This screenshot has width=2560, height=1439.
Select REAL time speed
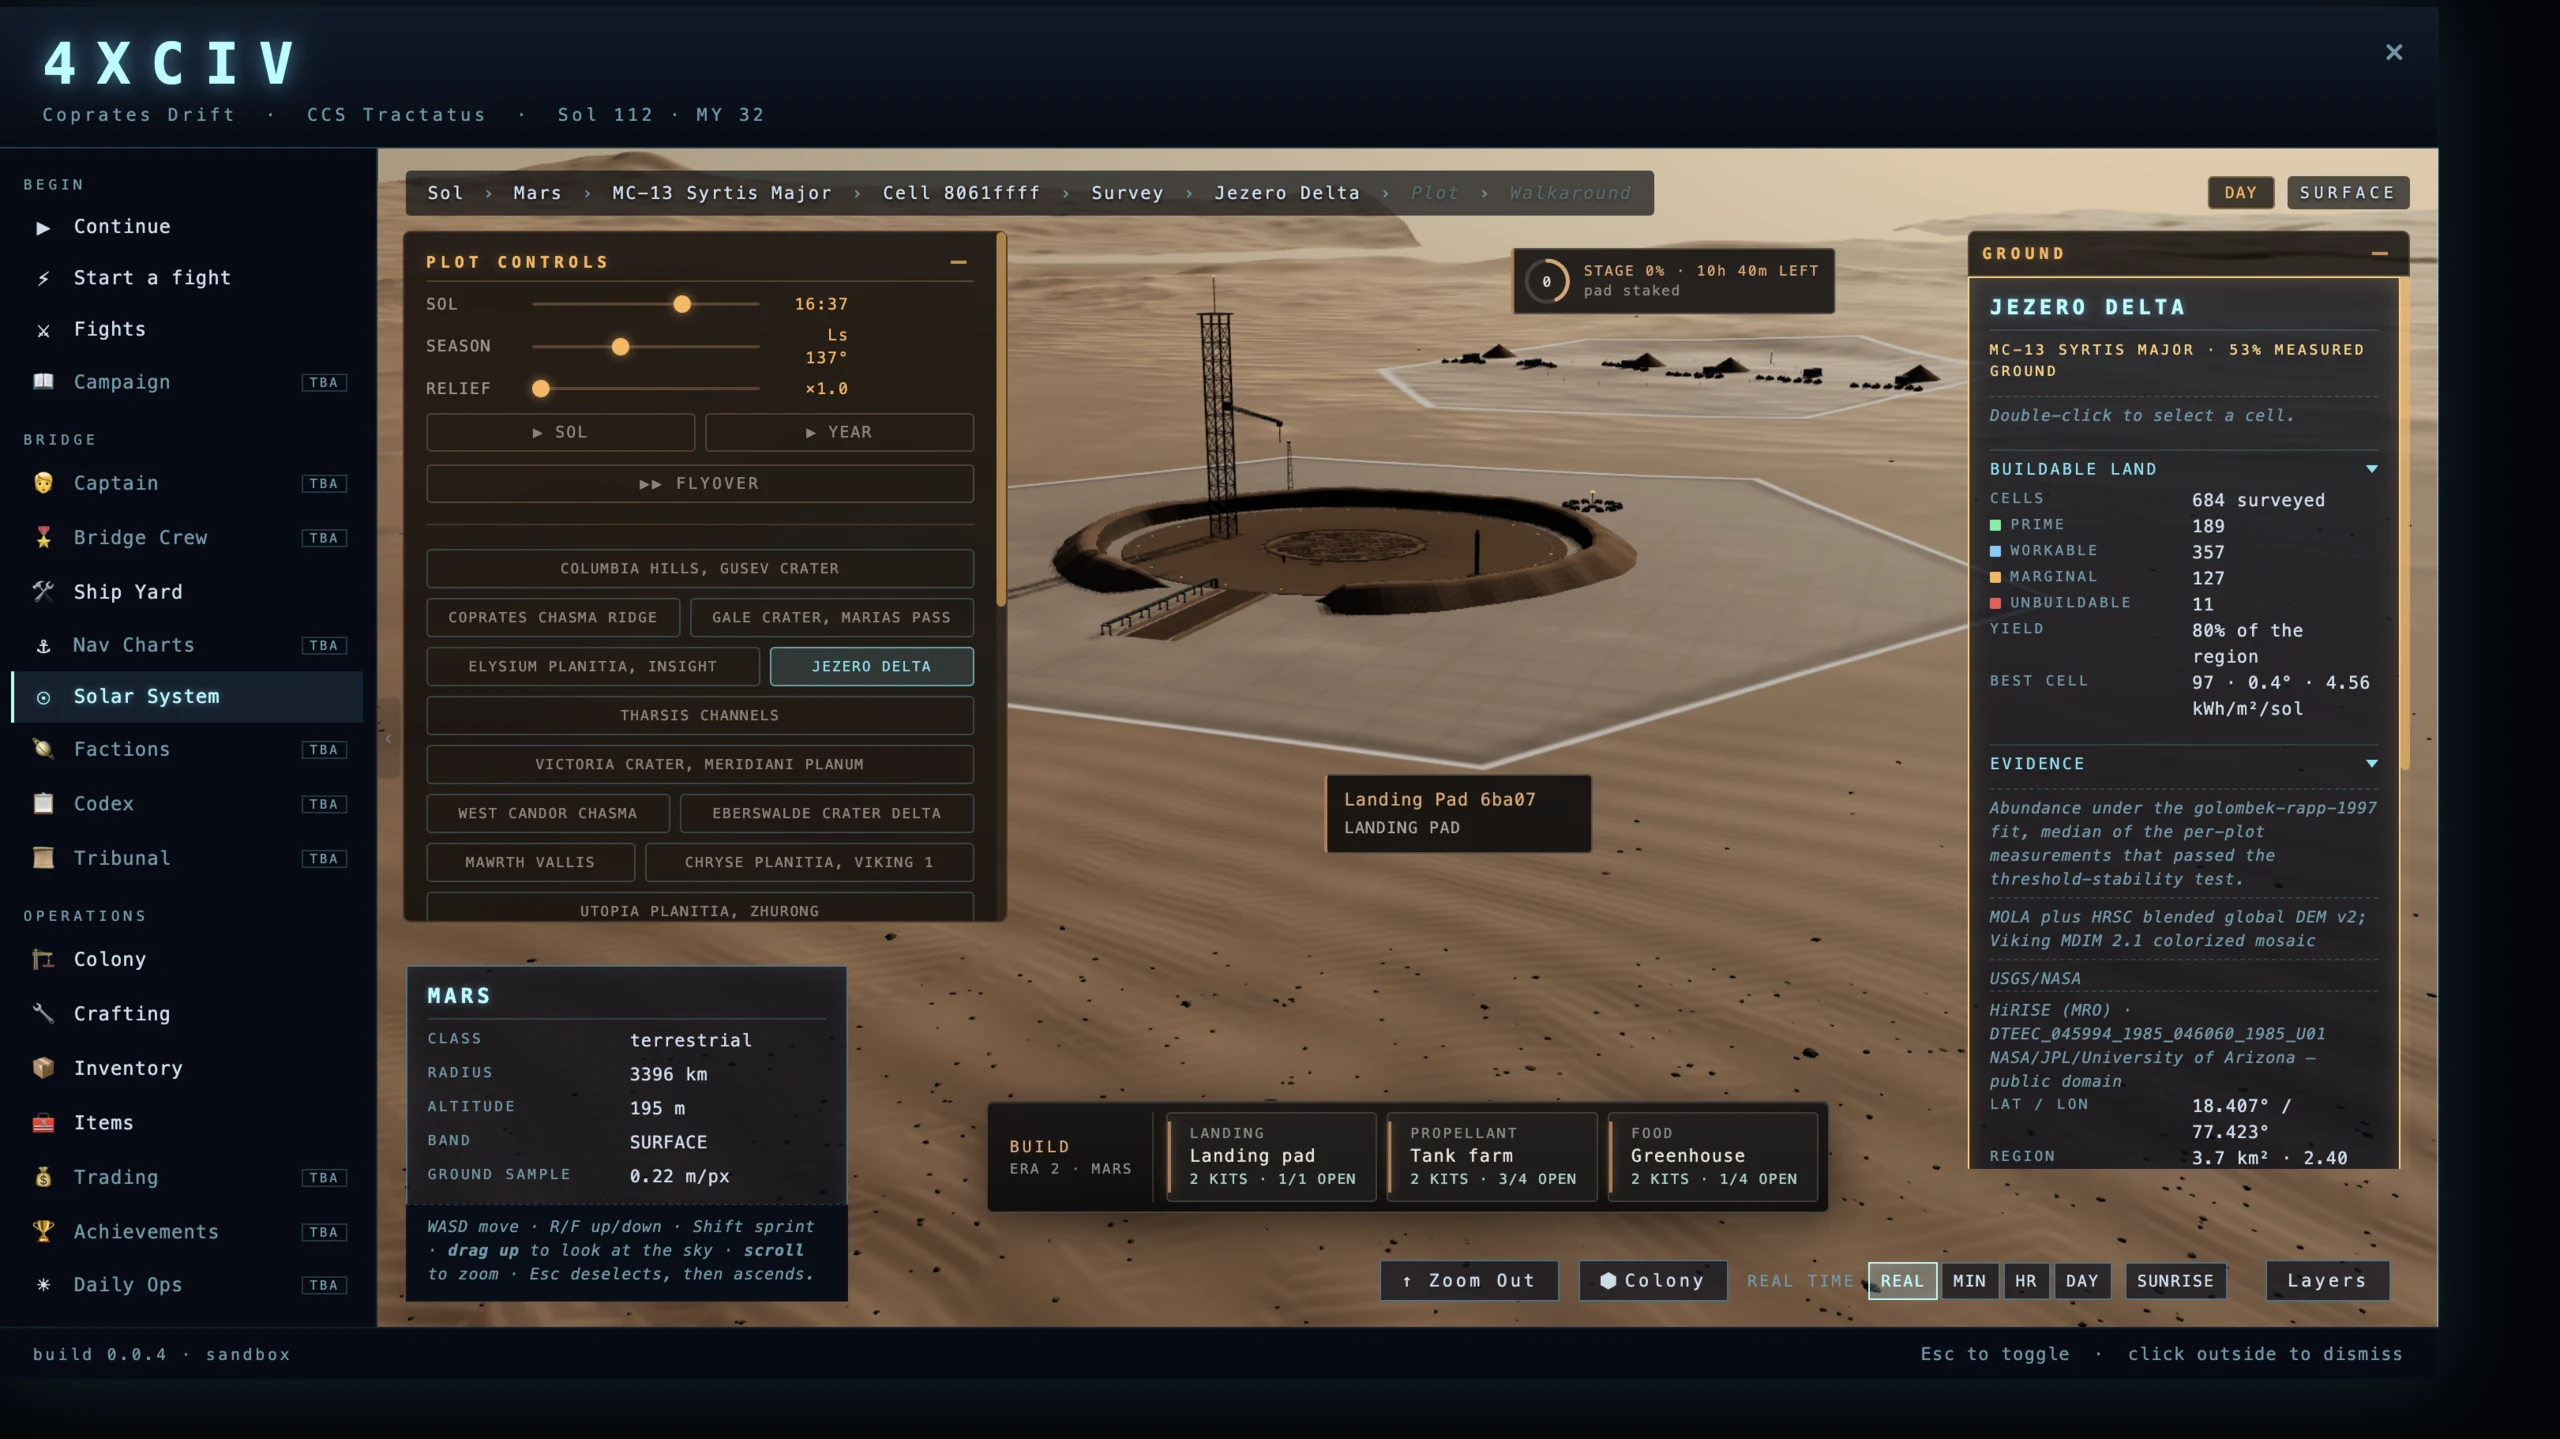click(x=1902, y=1281)
